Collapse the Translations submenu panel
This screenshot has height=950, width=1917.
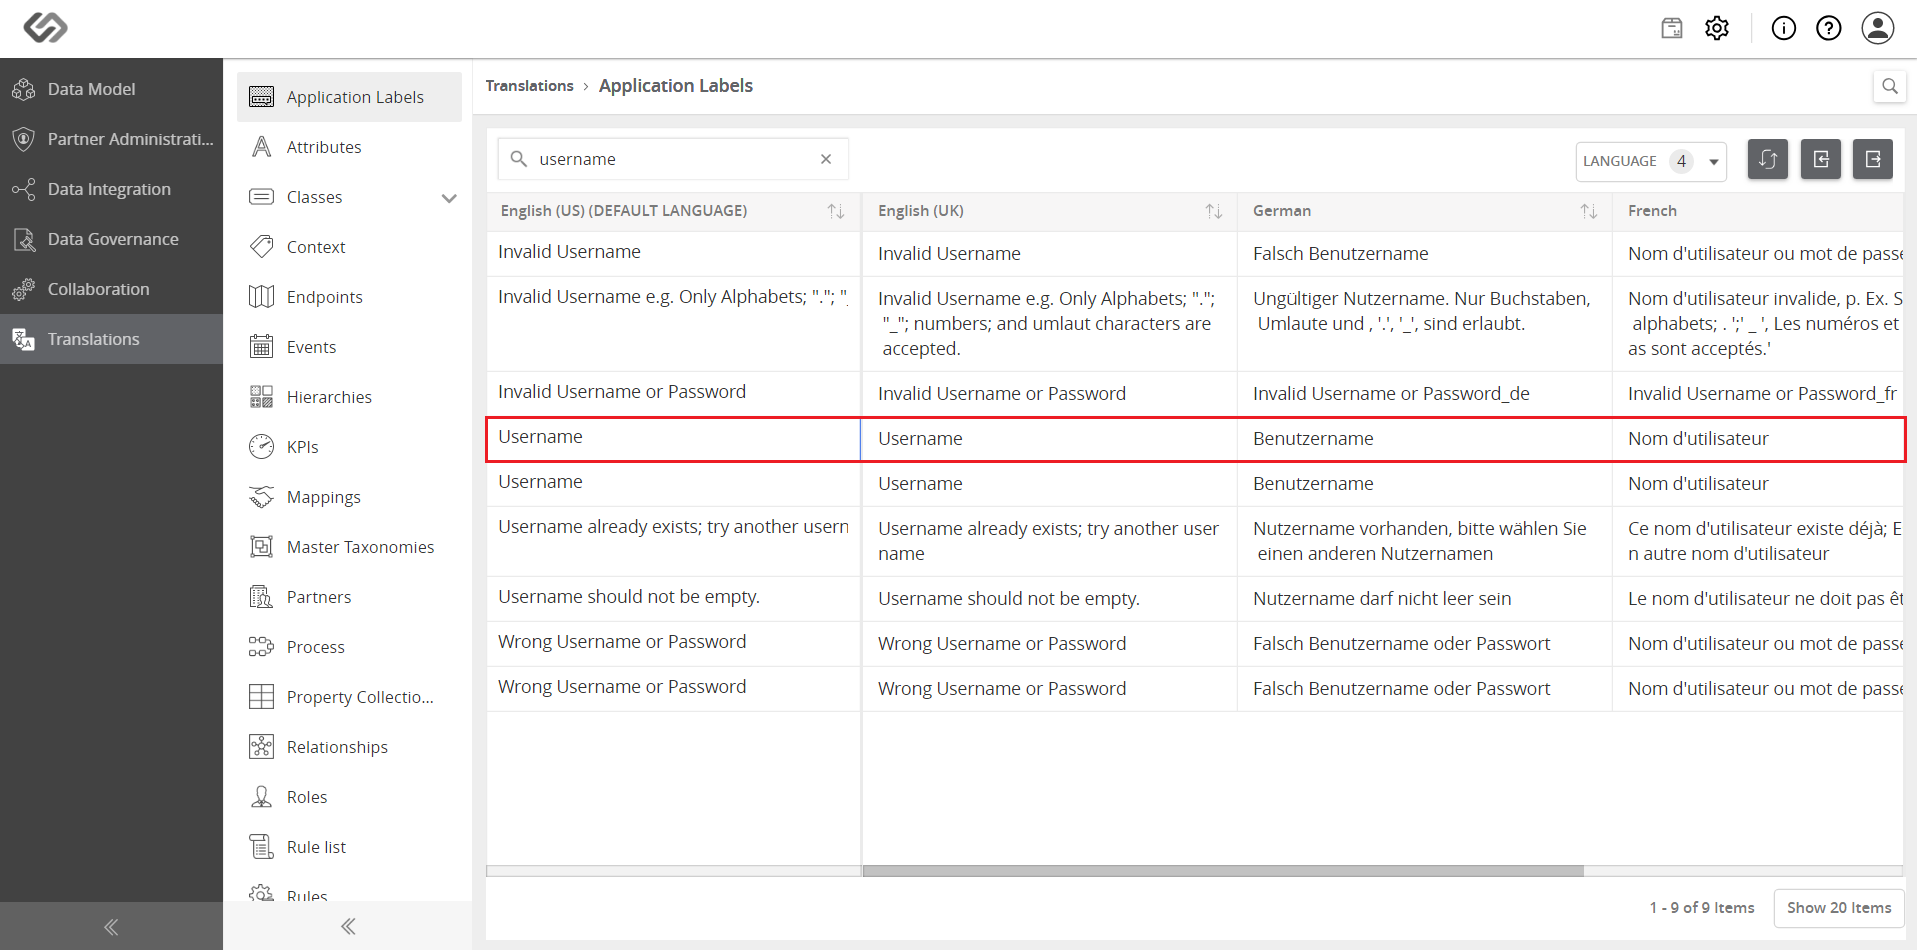coord(348,926)
